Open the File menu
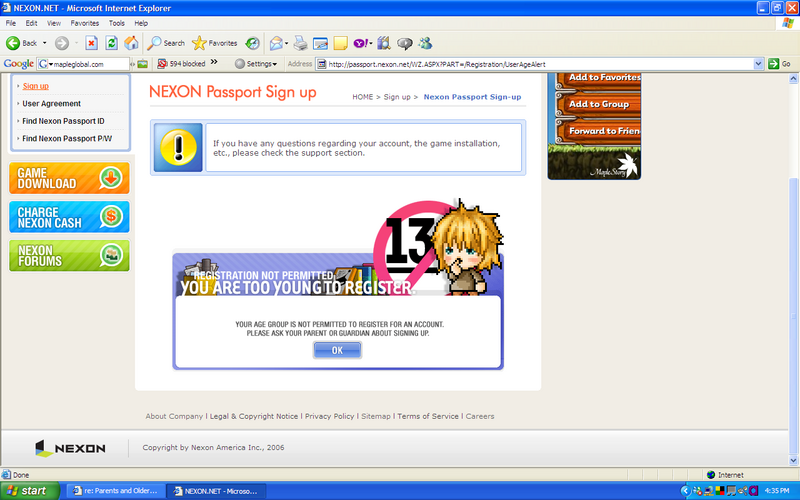This screenshot has height=500, width=800. click(x=11, y=23)
